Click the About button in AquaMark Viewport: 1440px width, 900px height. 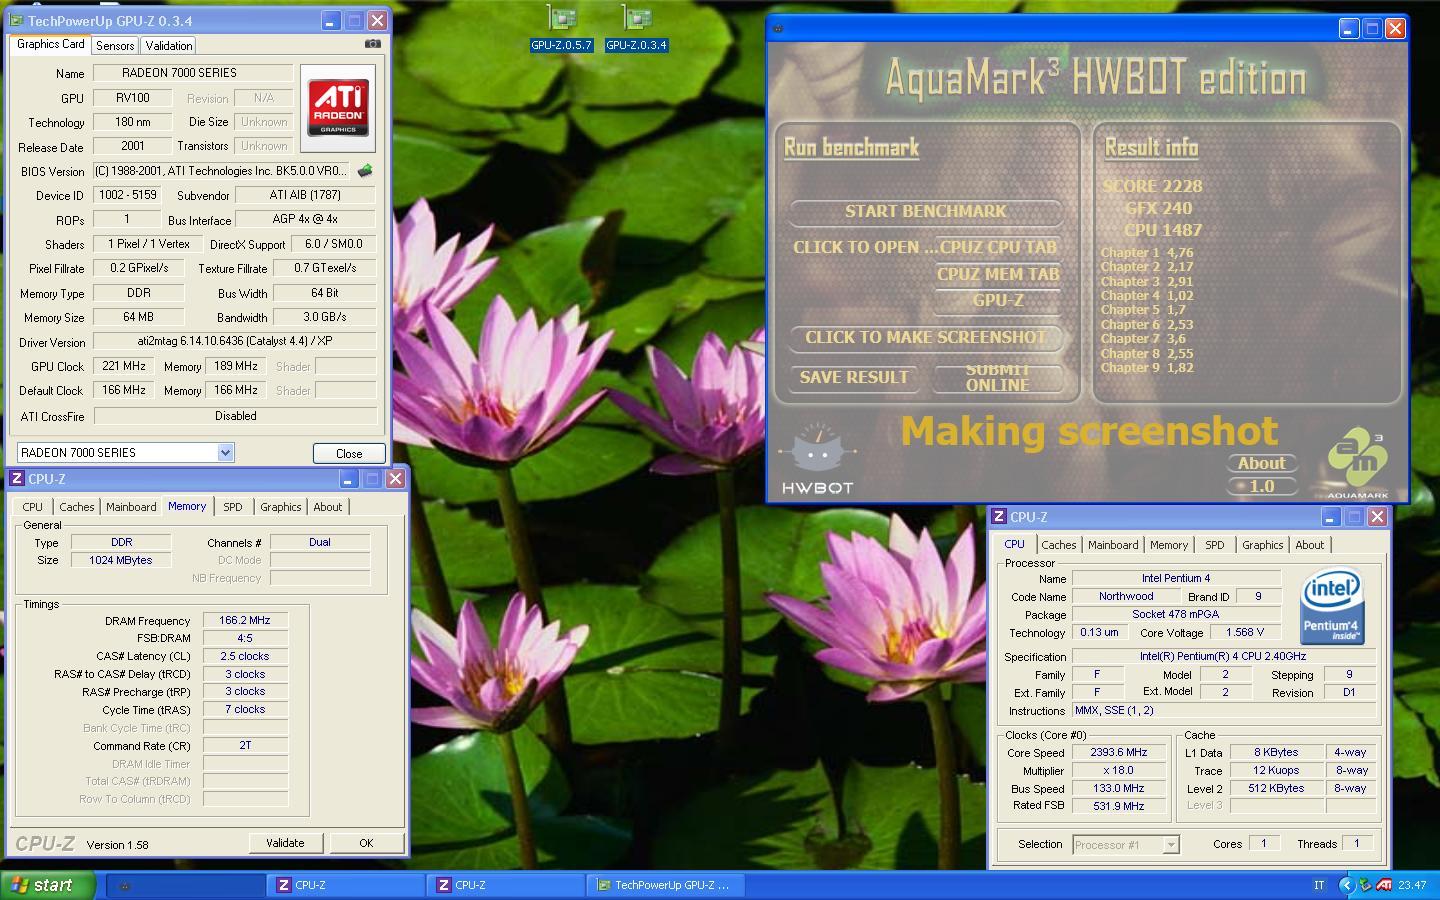point(1262,463)
